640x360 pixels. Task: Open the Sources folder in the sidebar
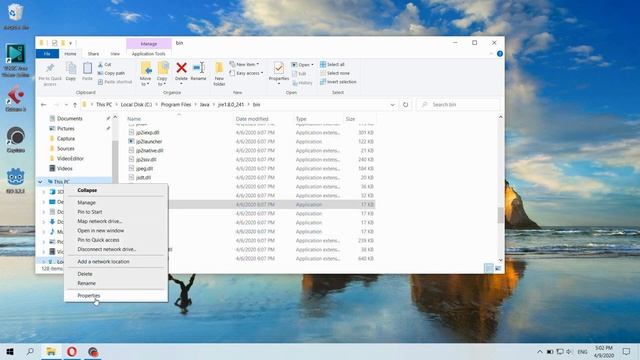(x=66, y=149)
